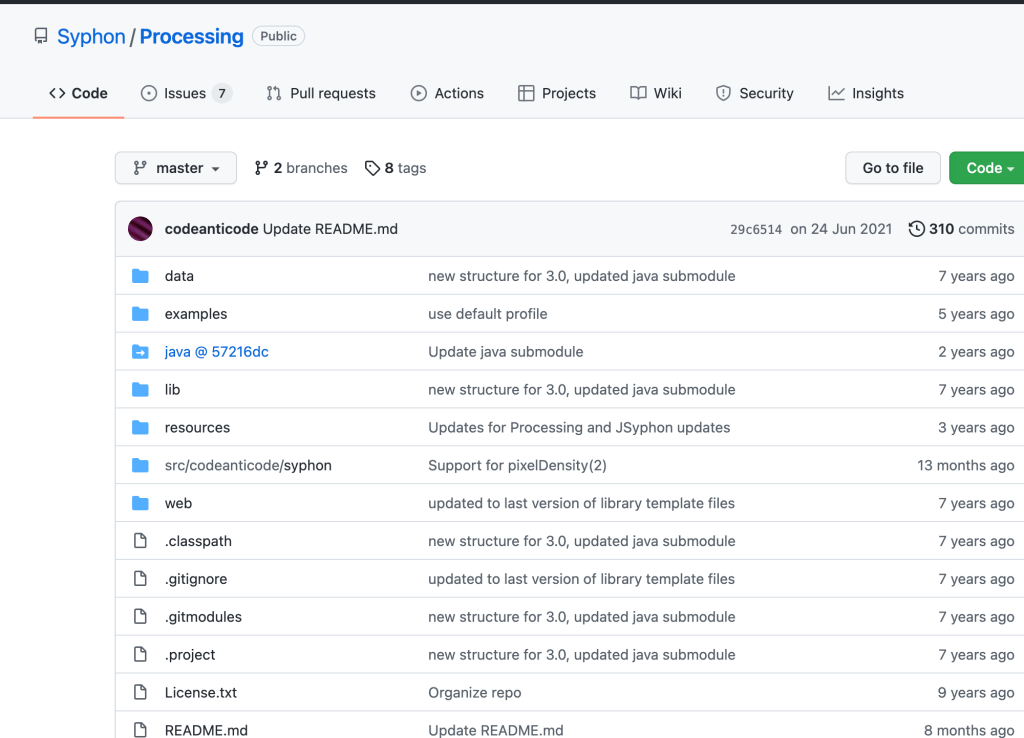Click the repository icon beside Syphon
Screen dimensions: 1024x738
41,37
